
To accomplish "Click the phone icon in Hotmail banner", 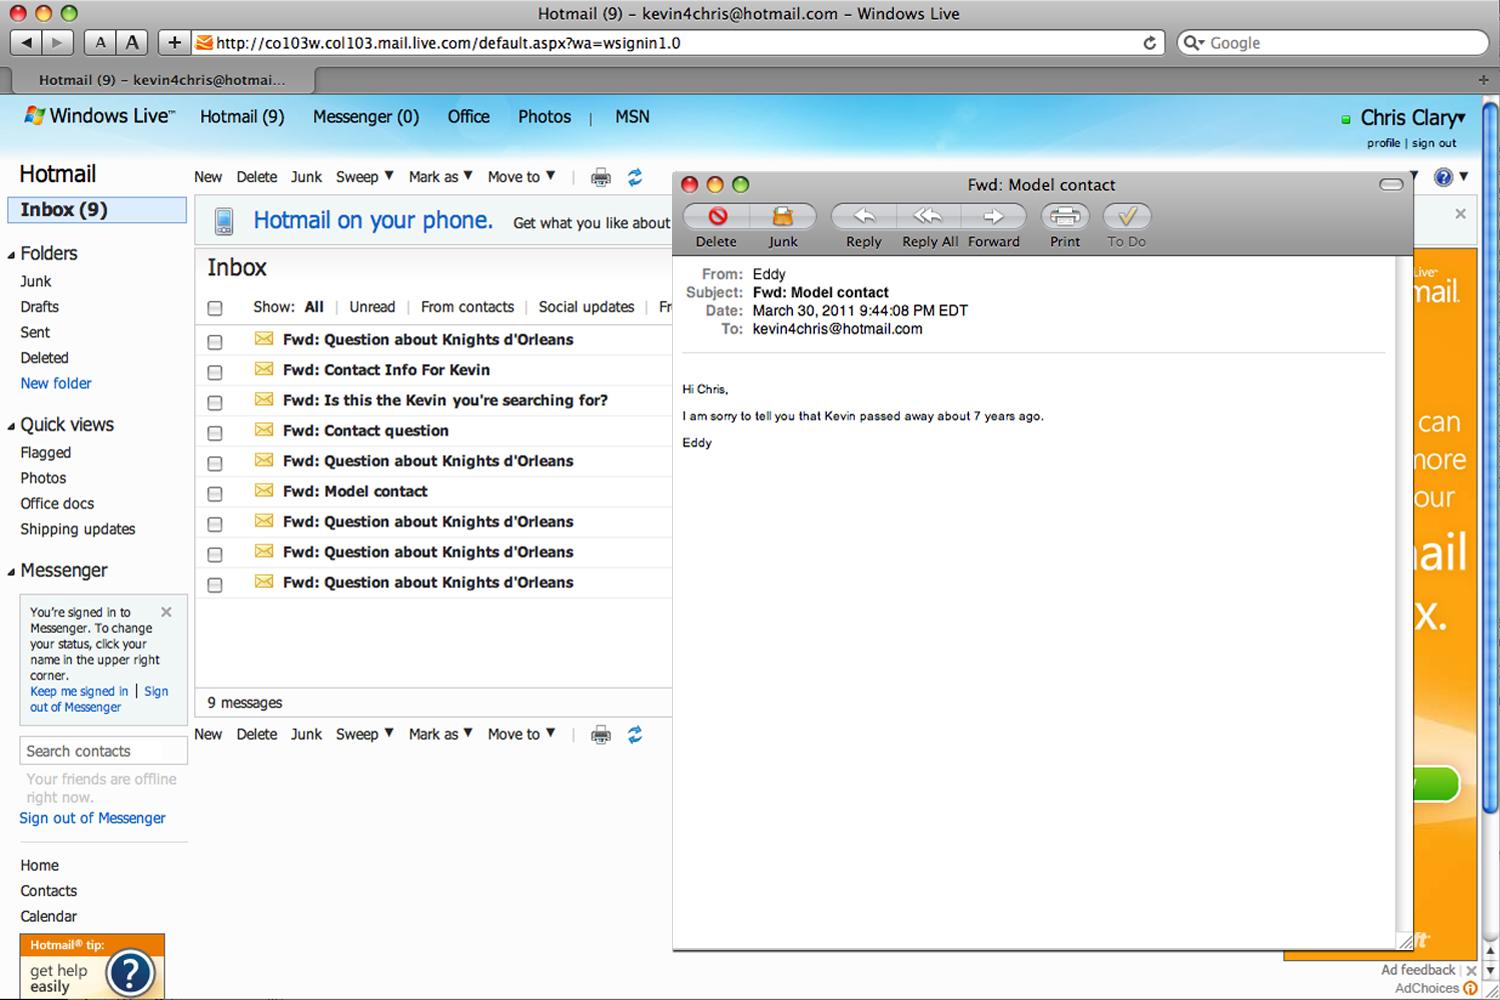I will click(x=224, y=222).
